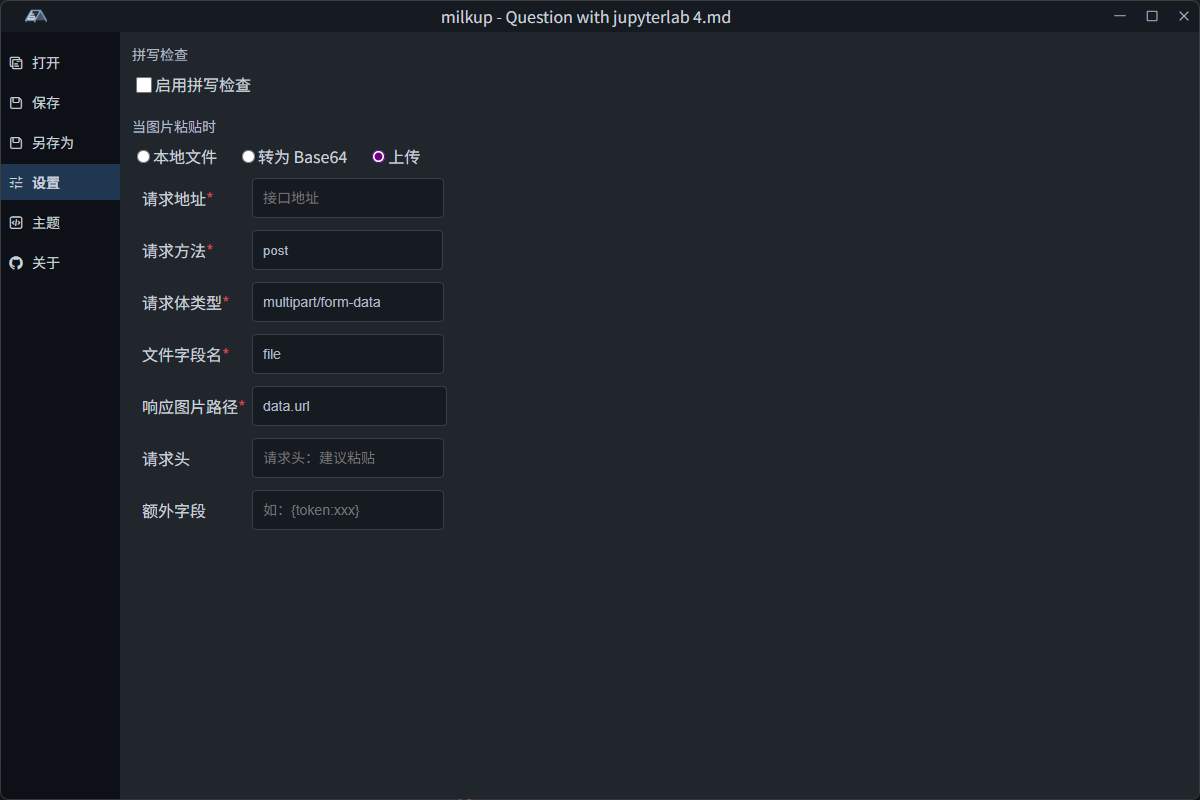
Task: Select the 上传 radio option
Action: click(378, 157)
